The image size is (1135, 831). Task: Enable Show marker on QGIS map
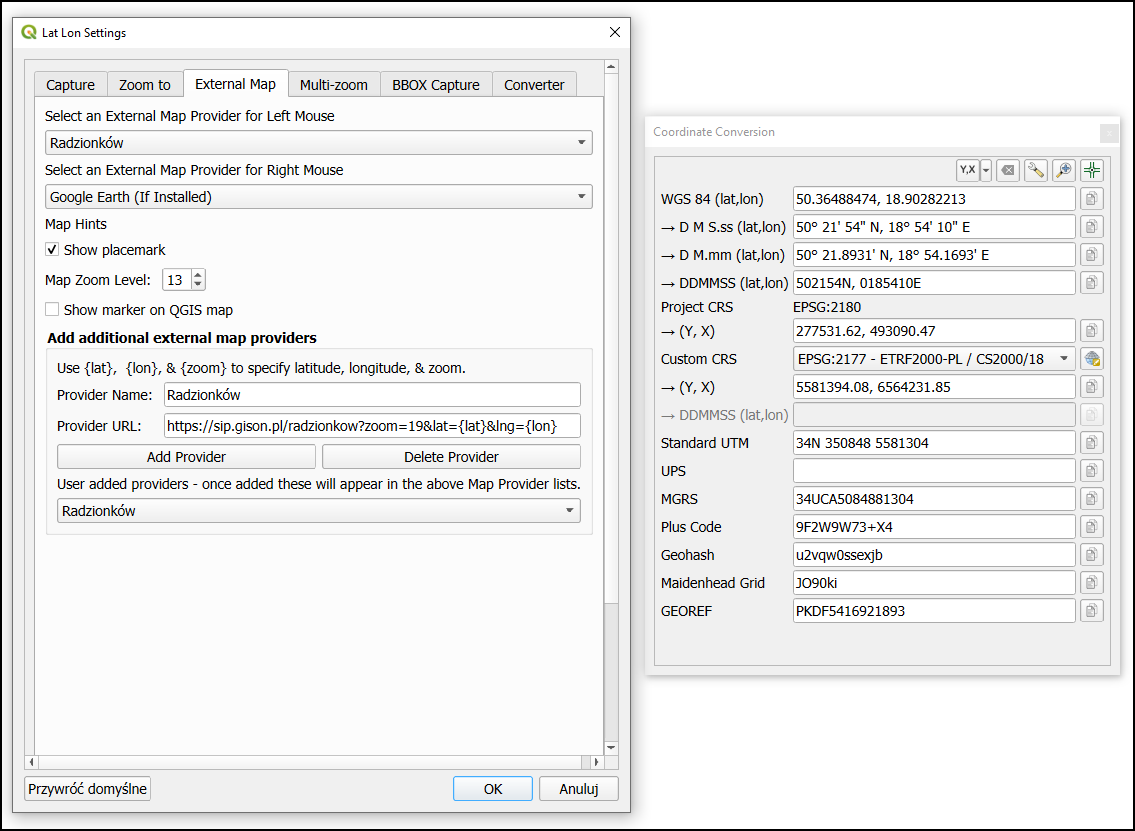pos(53,310)
